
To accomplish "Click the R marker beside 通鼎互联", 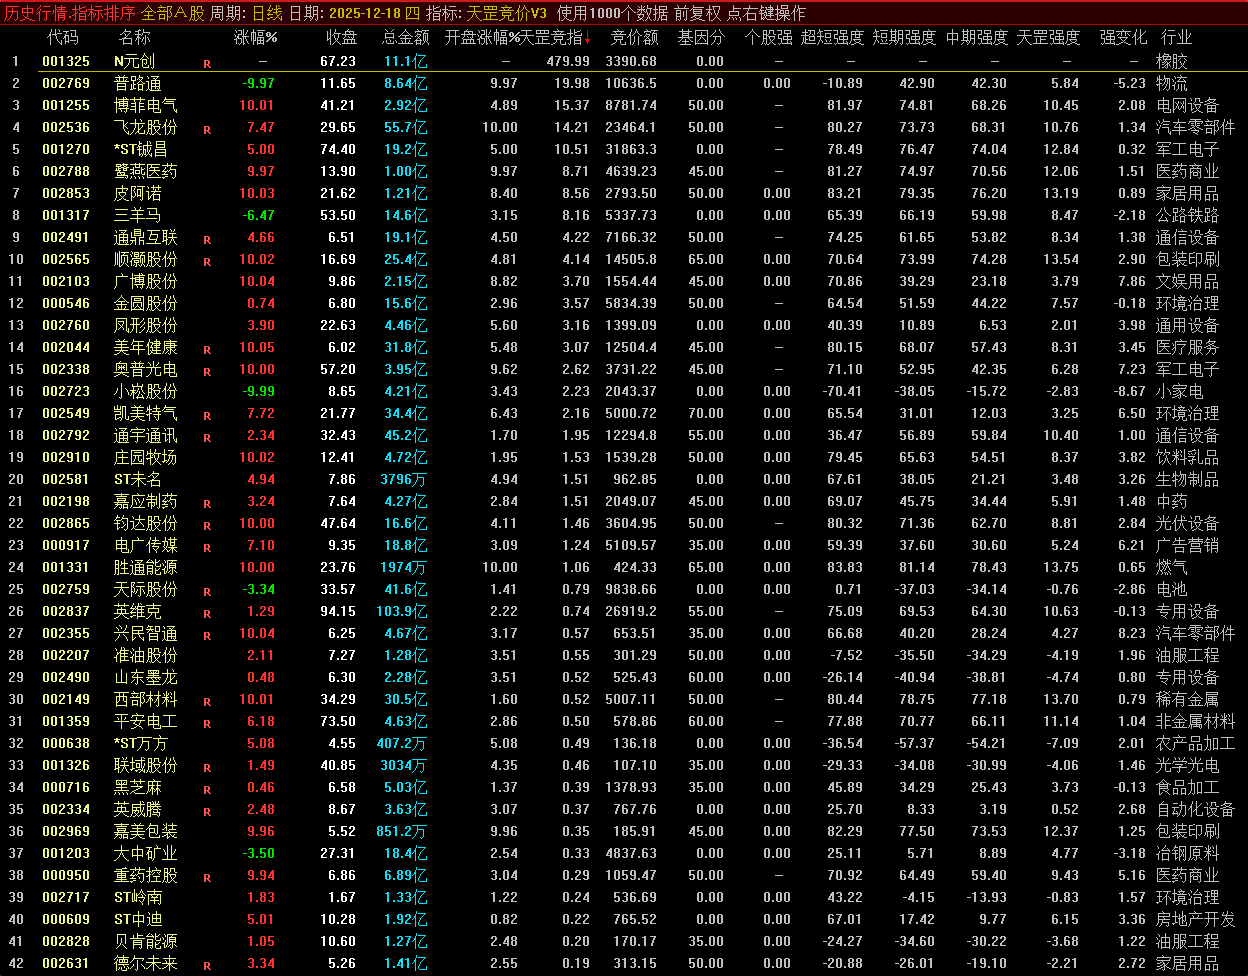I will [207, 239].
